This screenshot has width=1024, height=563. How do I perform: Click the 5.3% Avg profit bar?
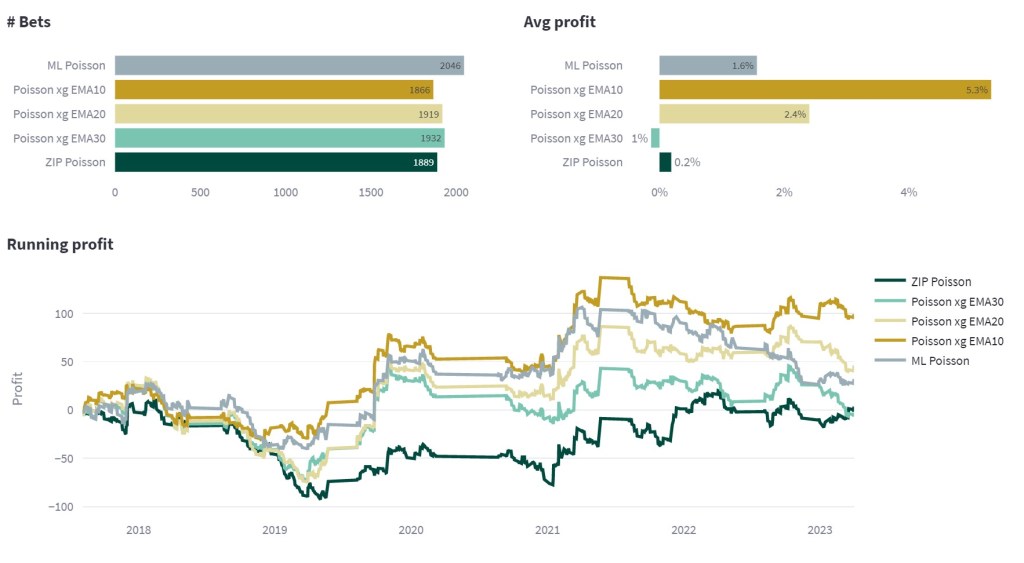tap(824, 90)
